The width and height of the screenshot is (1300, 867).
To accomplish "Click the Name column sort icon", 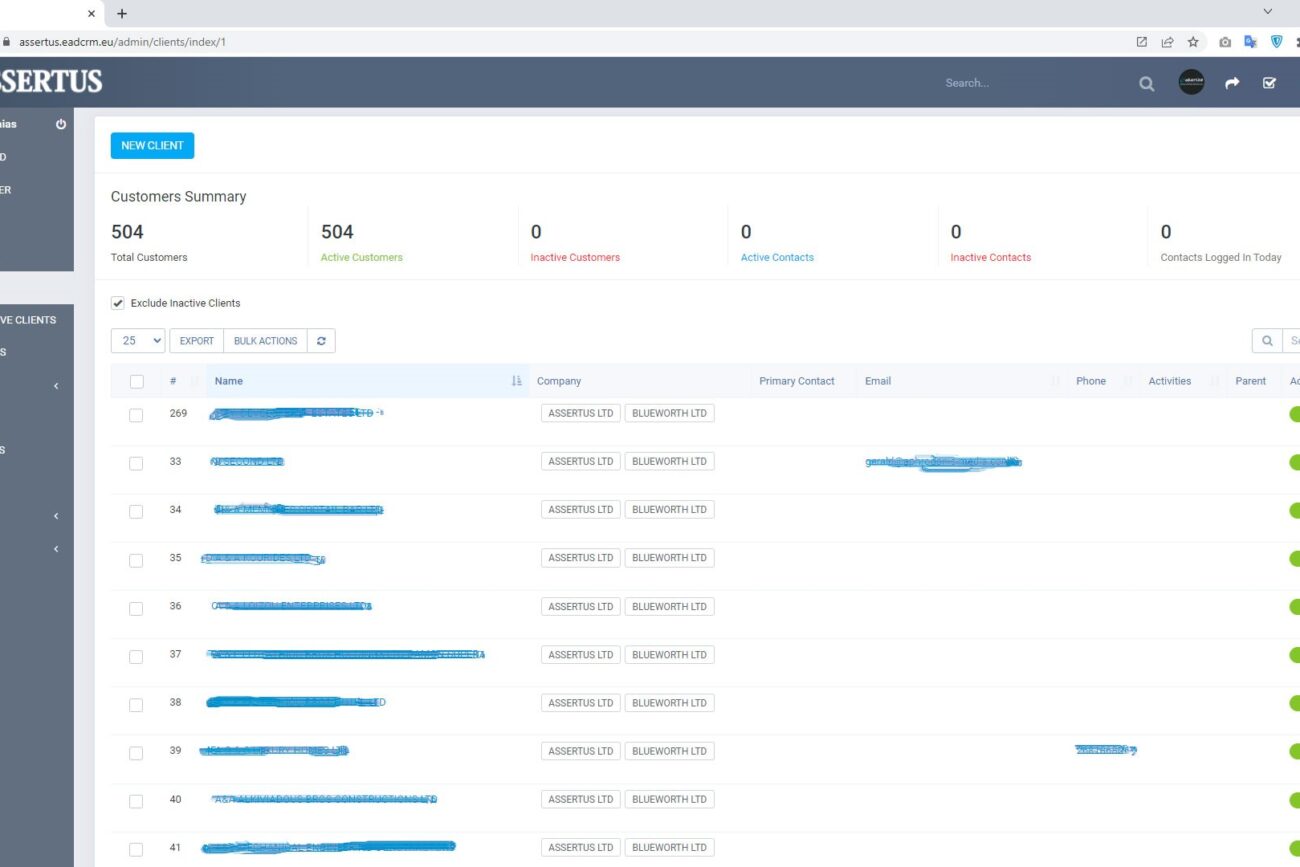I will click(516, 381).
